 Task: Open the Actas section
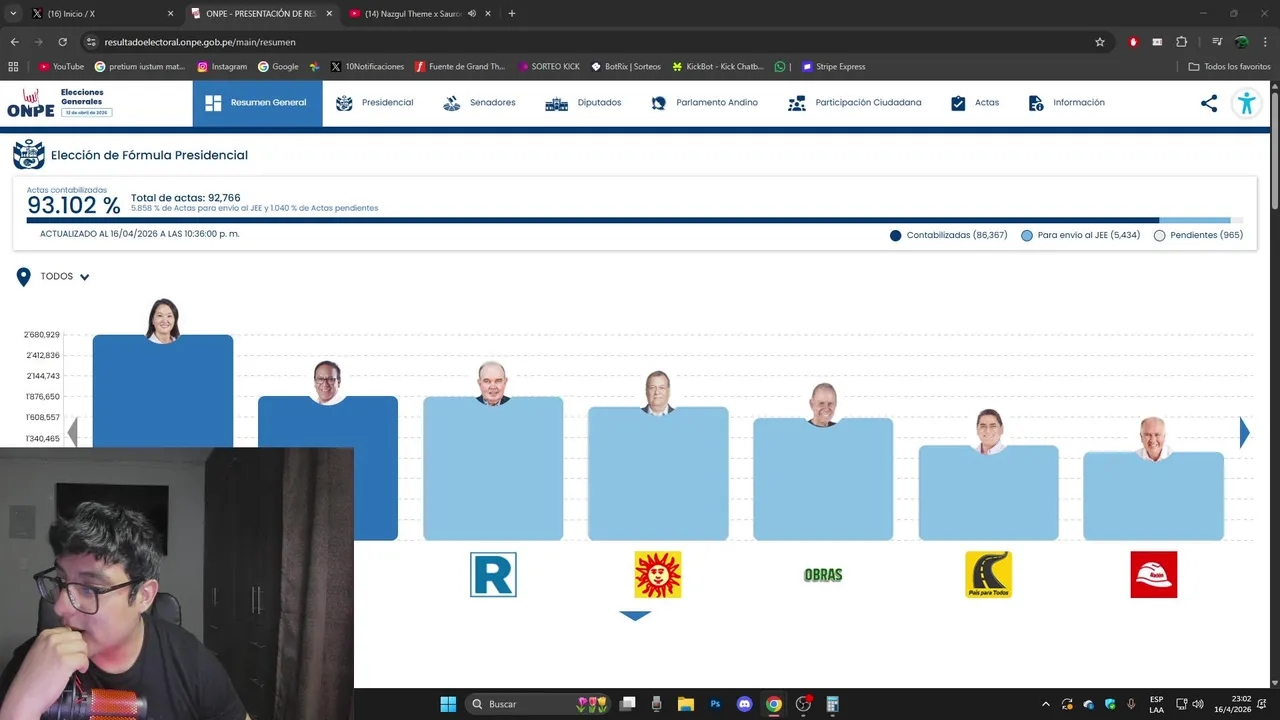(974, 103)
